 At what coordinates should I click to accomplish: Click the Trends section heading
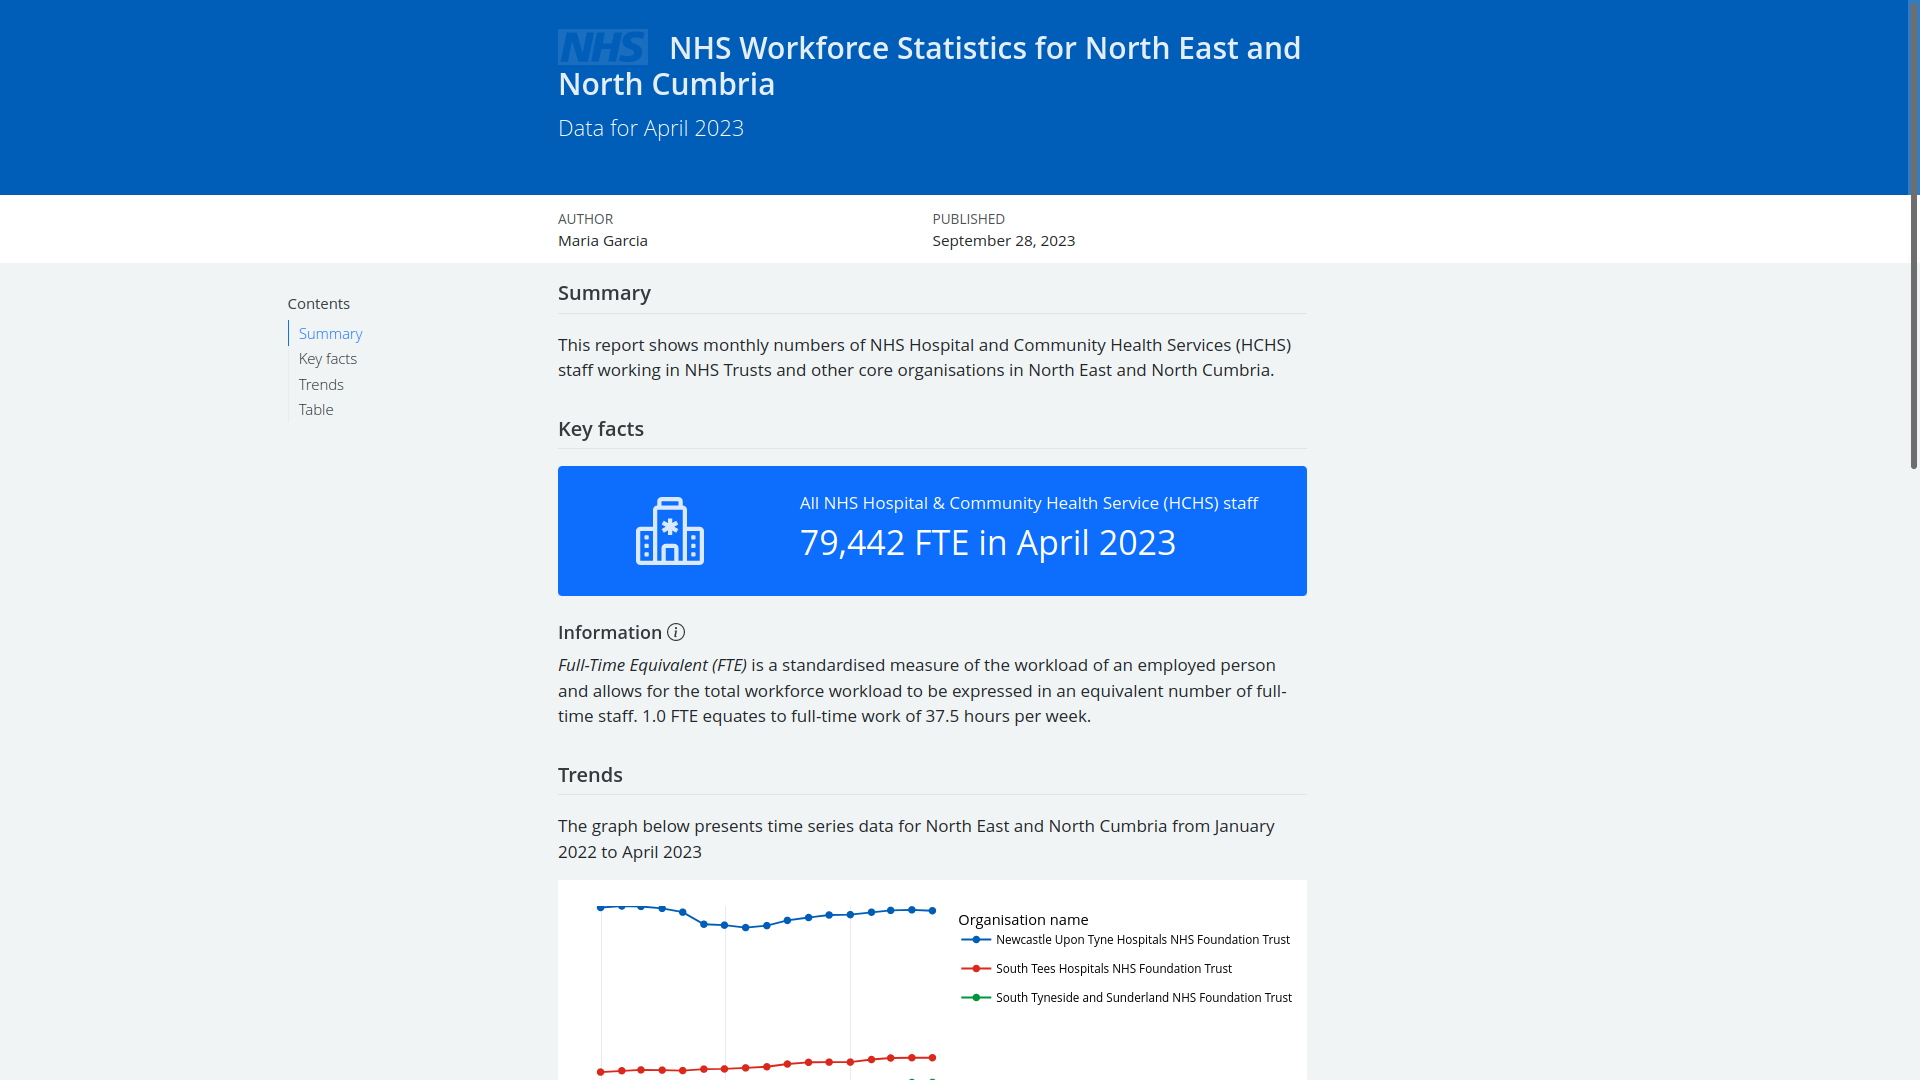click(590, 775)
